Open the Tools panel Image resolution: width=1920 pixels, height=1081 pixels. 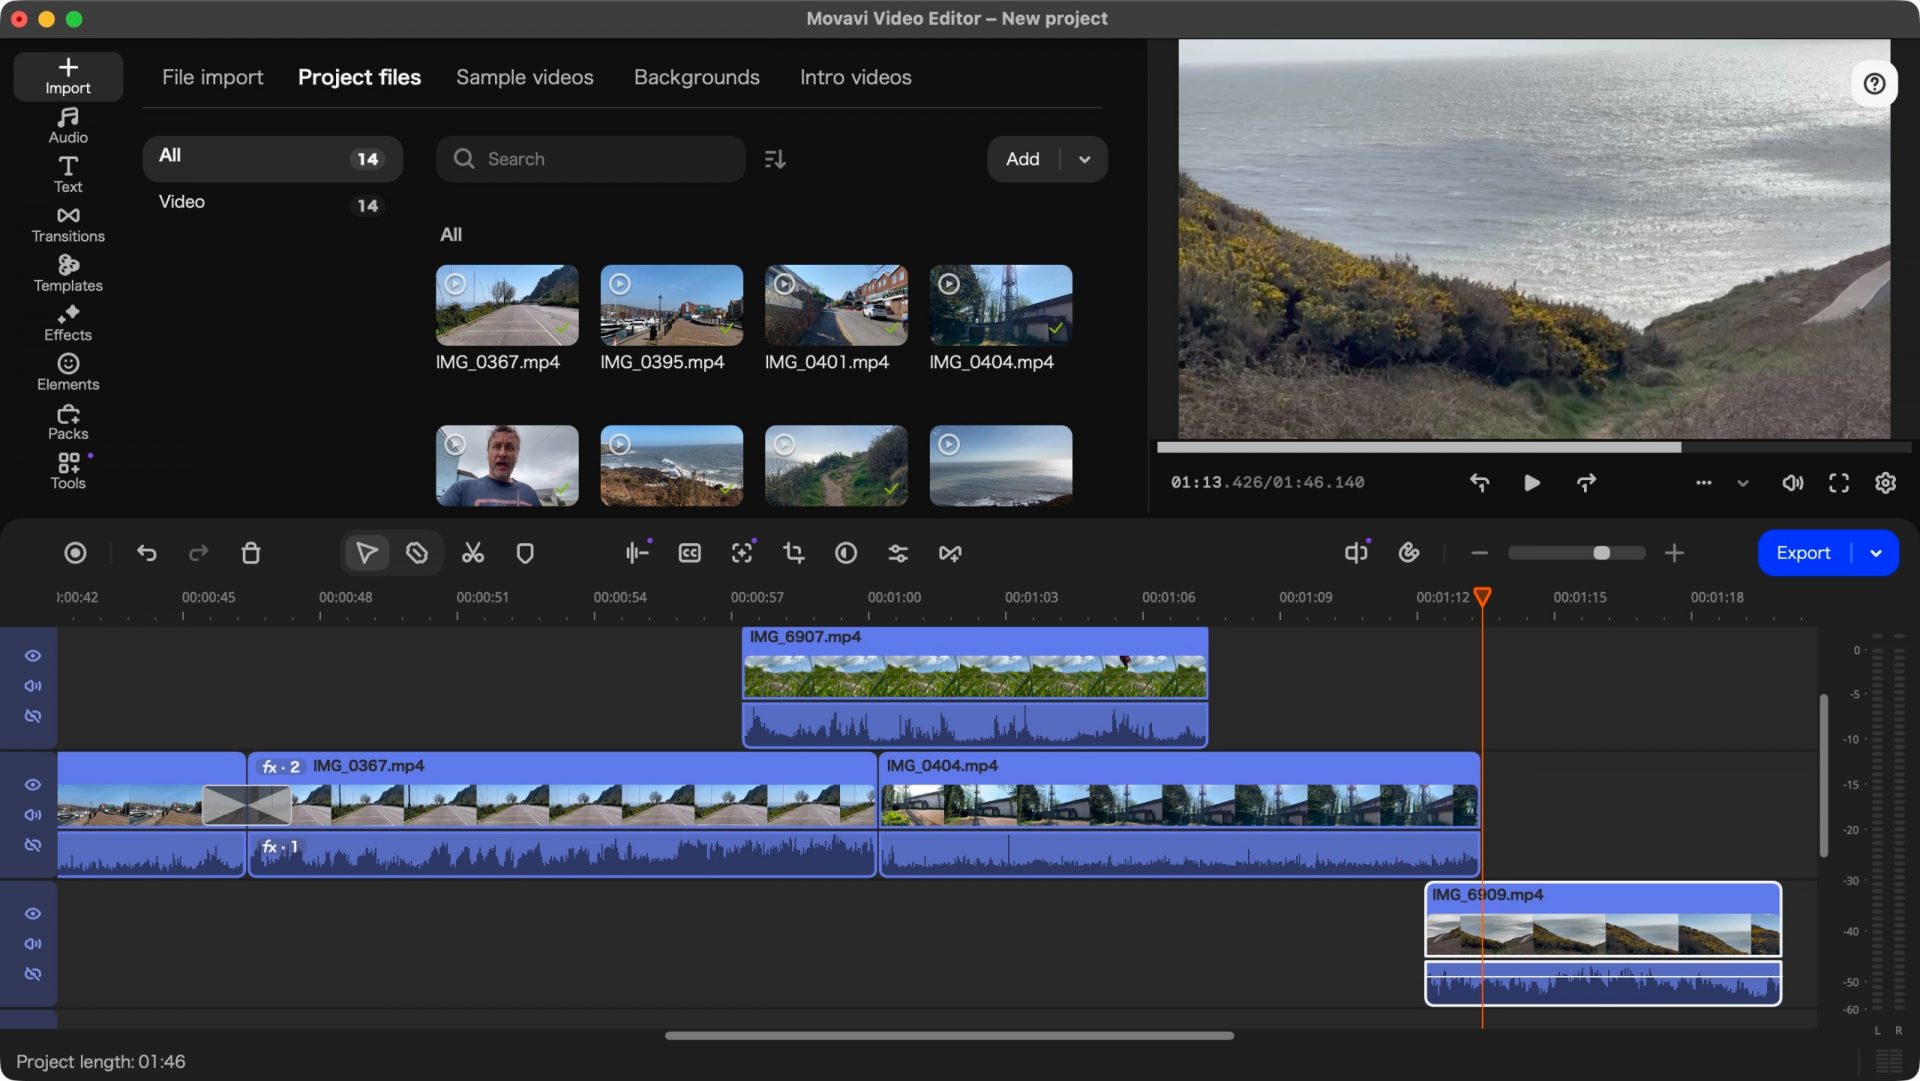(68, 471)
